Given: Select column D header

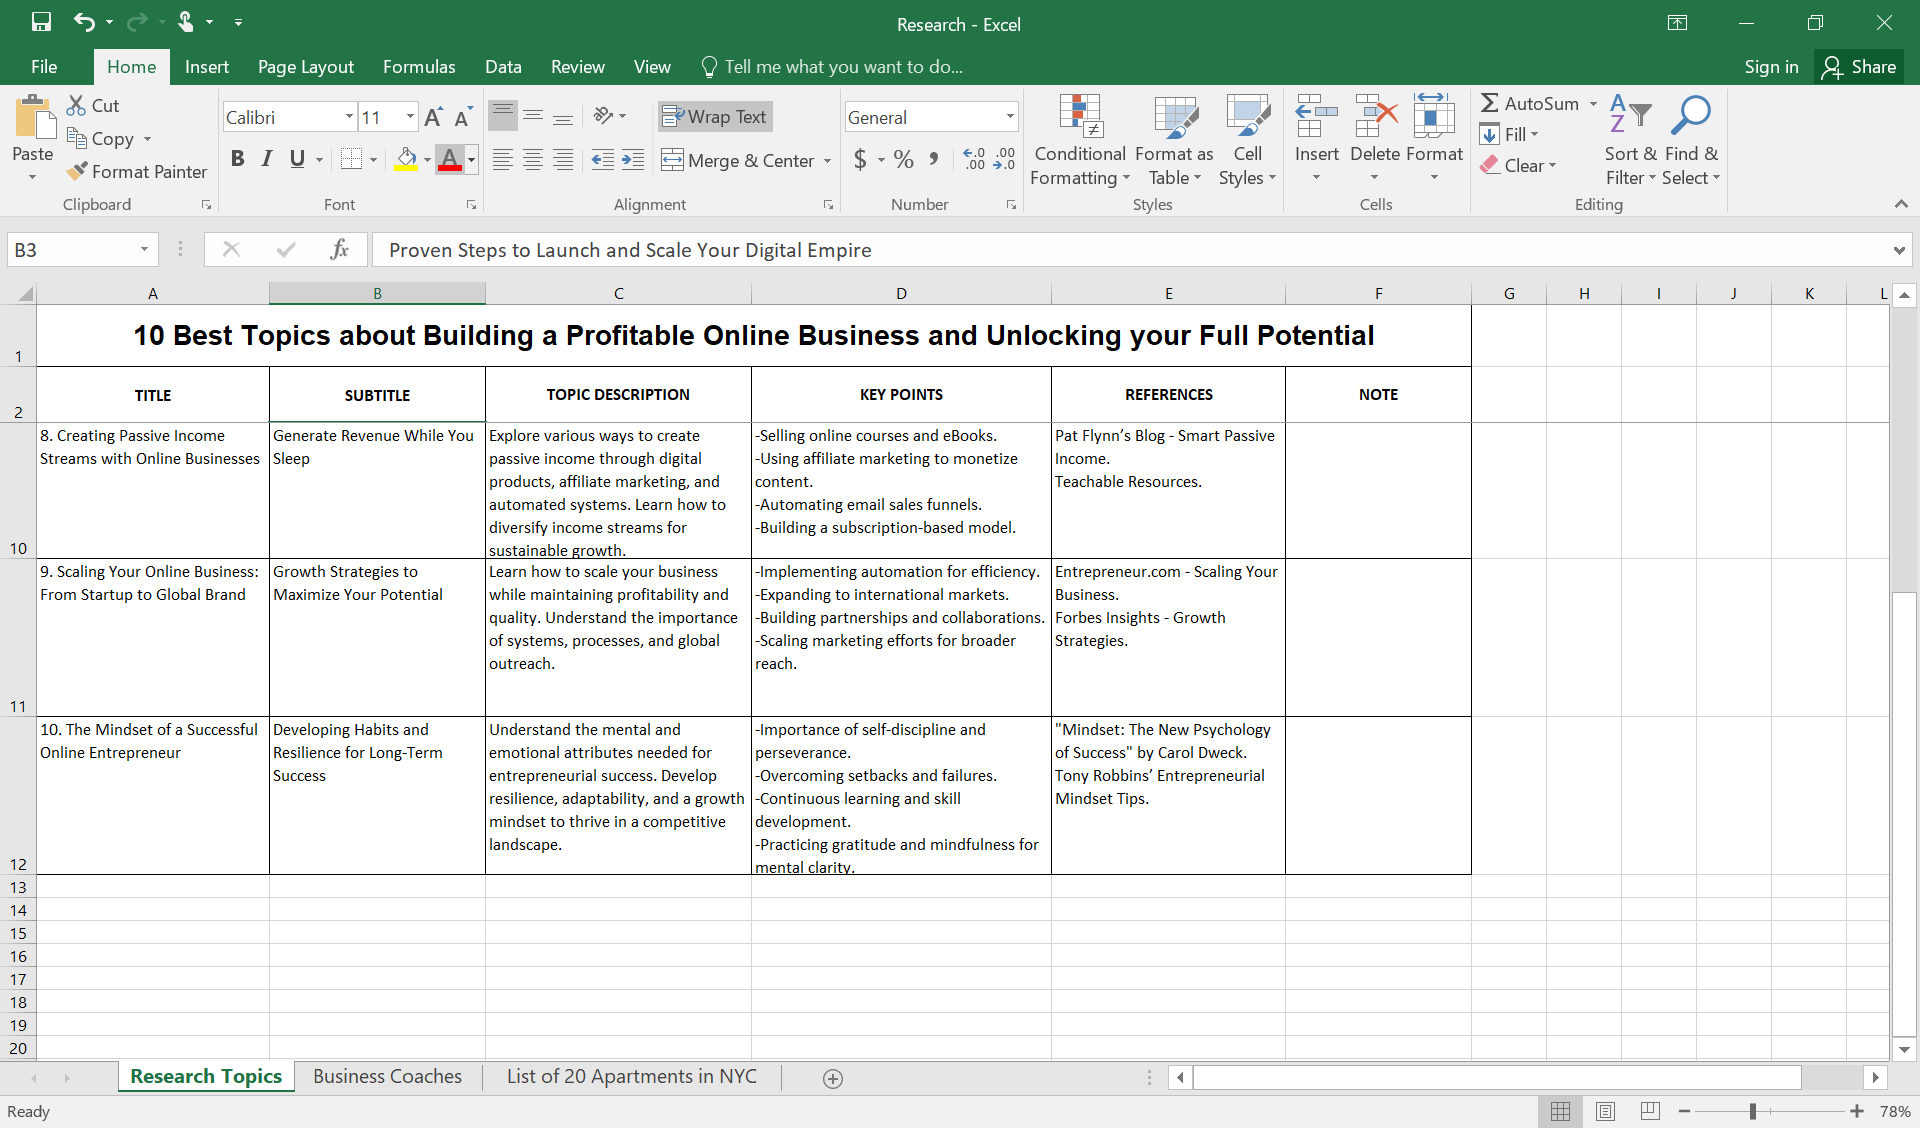Looking at the screenshot, I should (x=901, y=293).
